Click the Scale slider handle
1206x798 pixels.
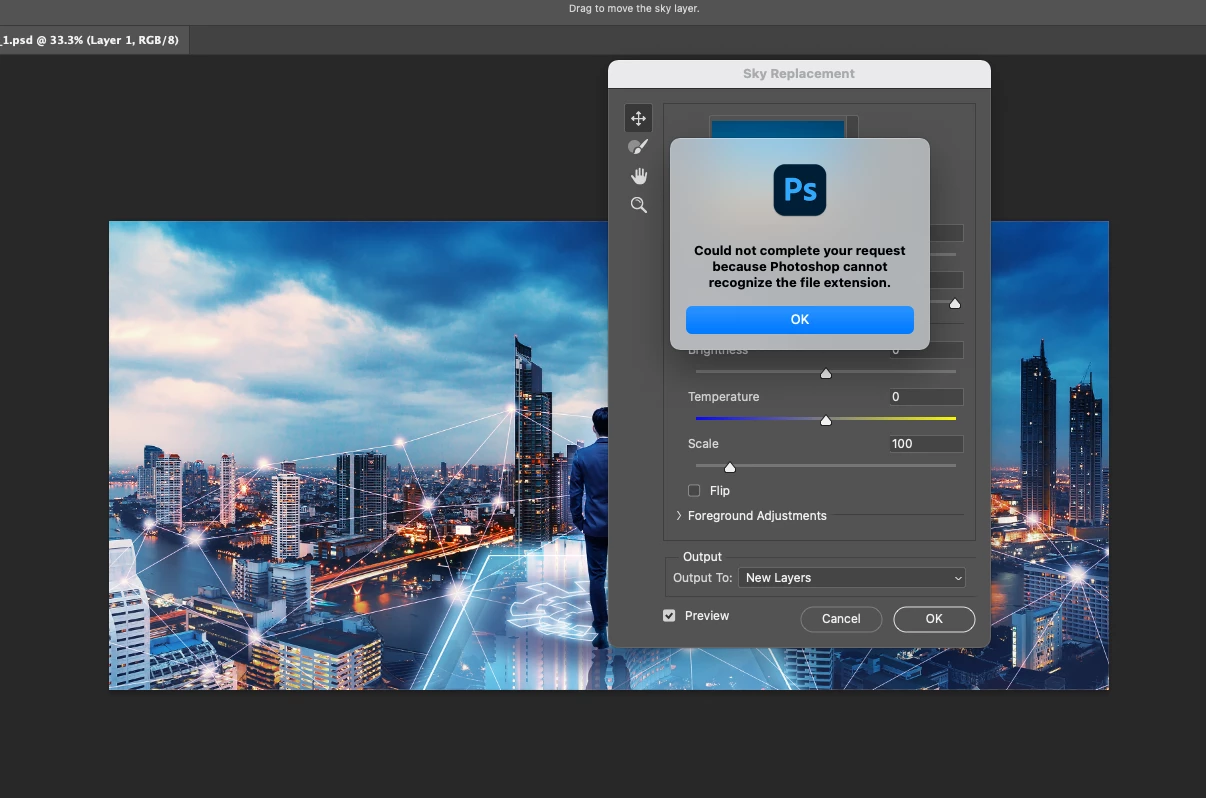tap(730, 467)
